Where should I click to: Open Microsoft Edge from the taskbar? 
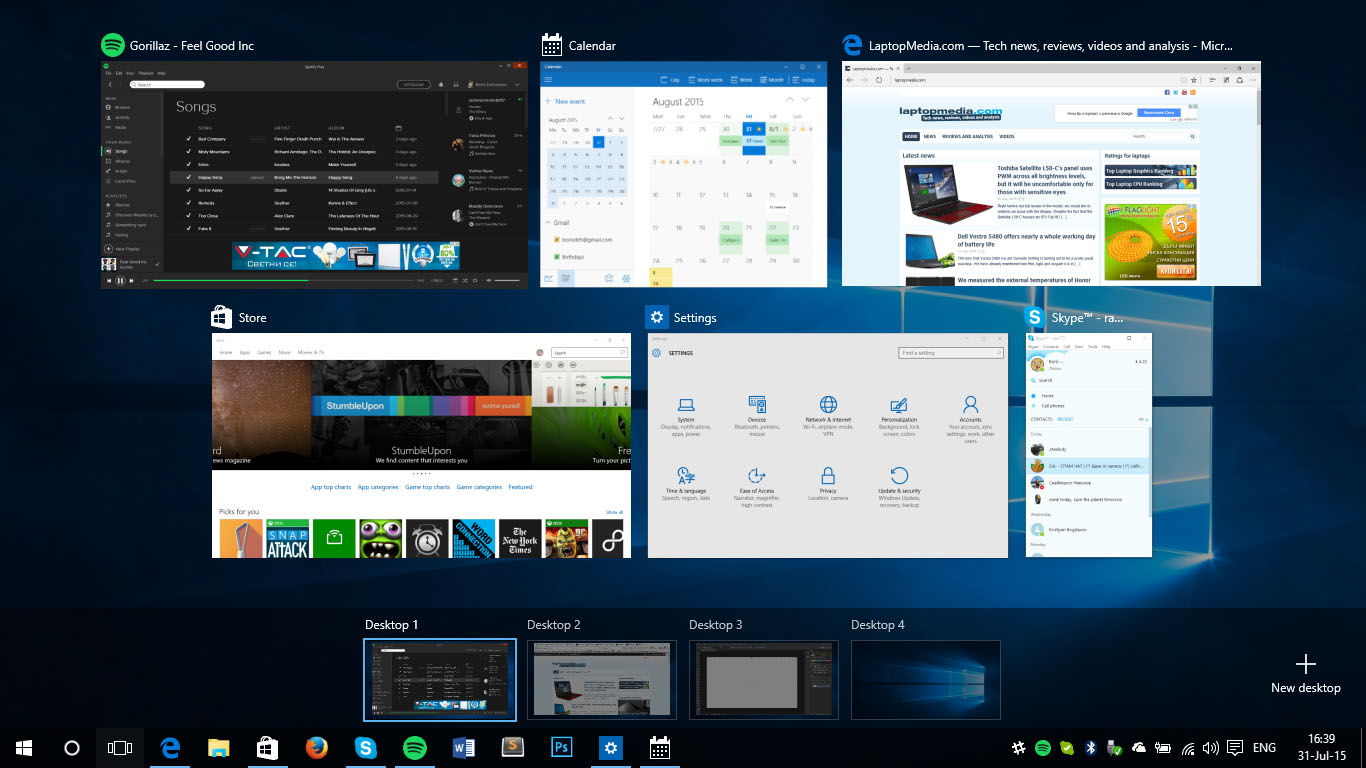click(170, 747)
